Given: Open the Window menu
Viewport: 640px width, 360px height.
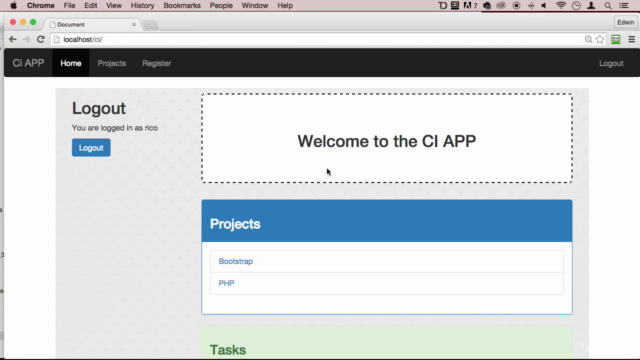Looking at the screenshot, I should tap(255, 6).
